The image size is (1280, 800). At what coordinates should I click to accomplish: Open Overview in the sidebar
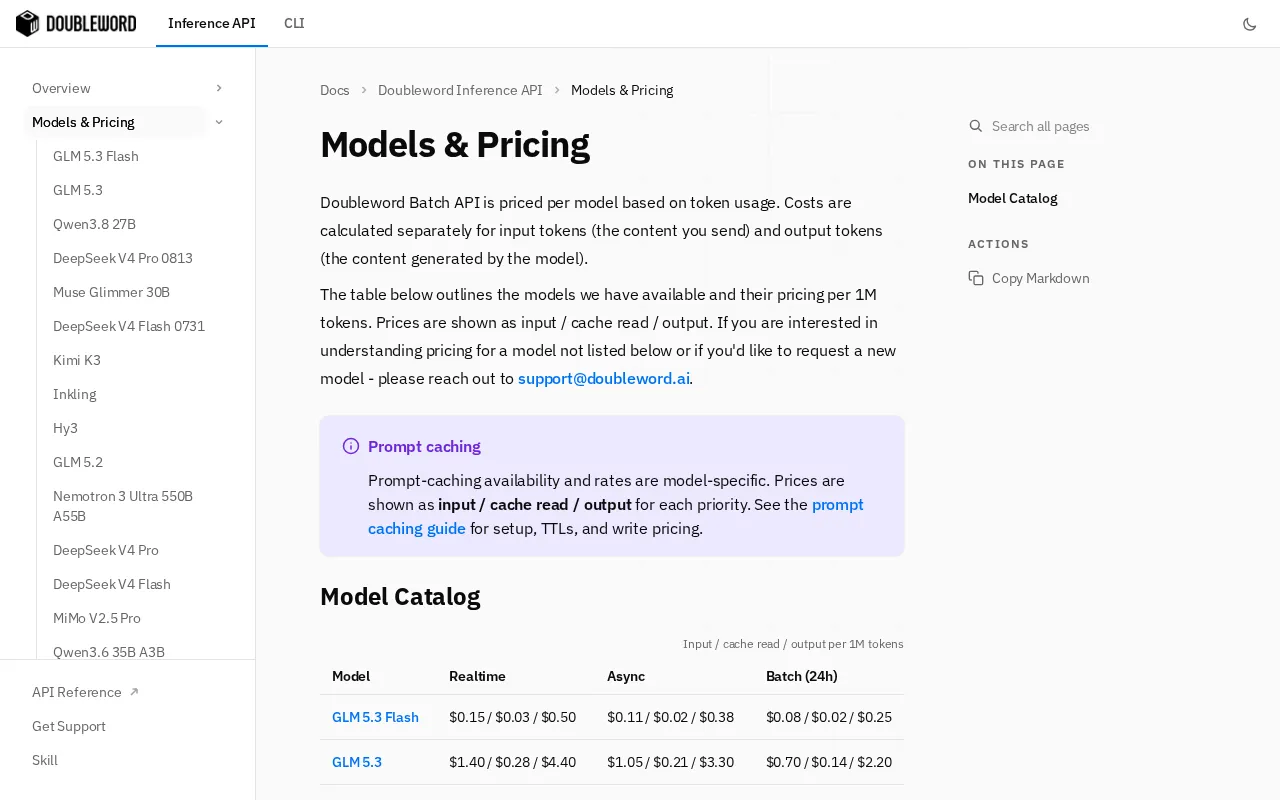[x=61, y=88]
